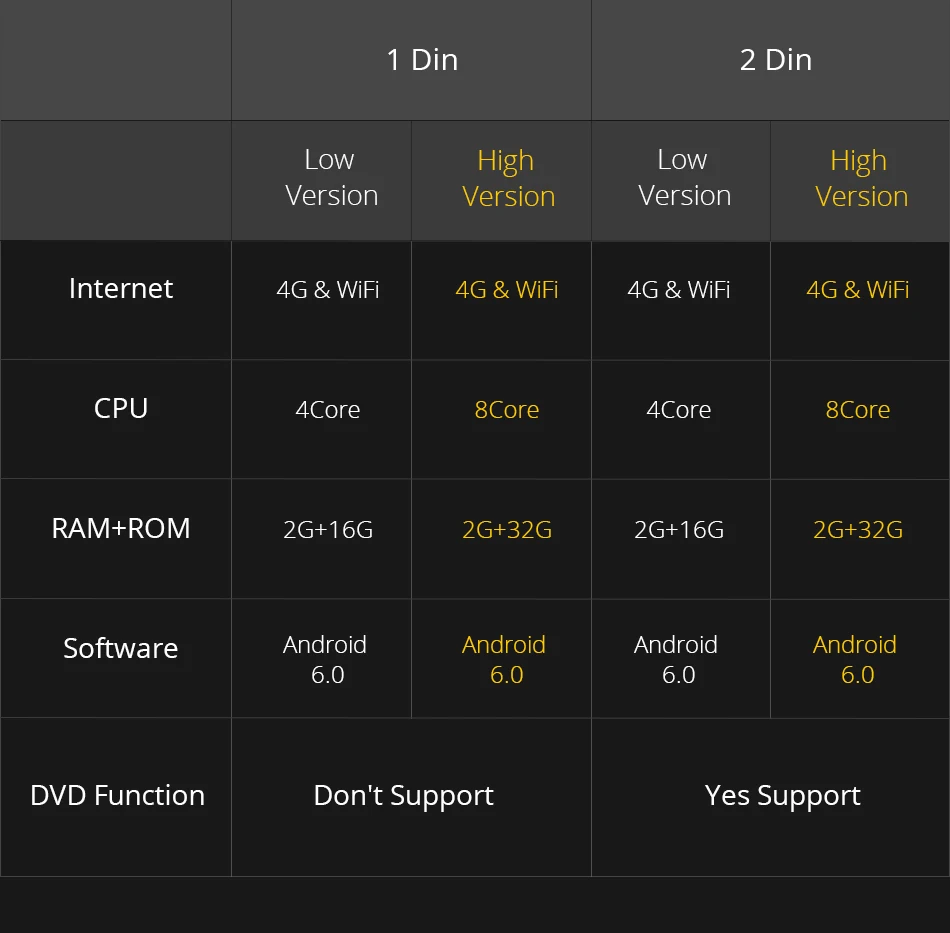Click the RAM+ROM row label
This screenshot has height=933, width=950.
(121, 528)
